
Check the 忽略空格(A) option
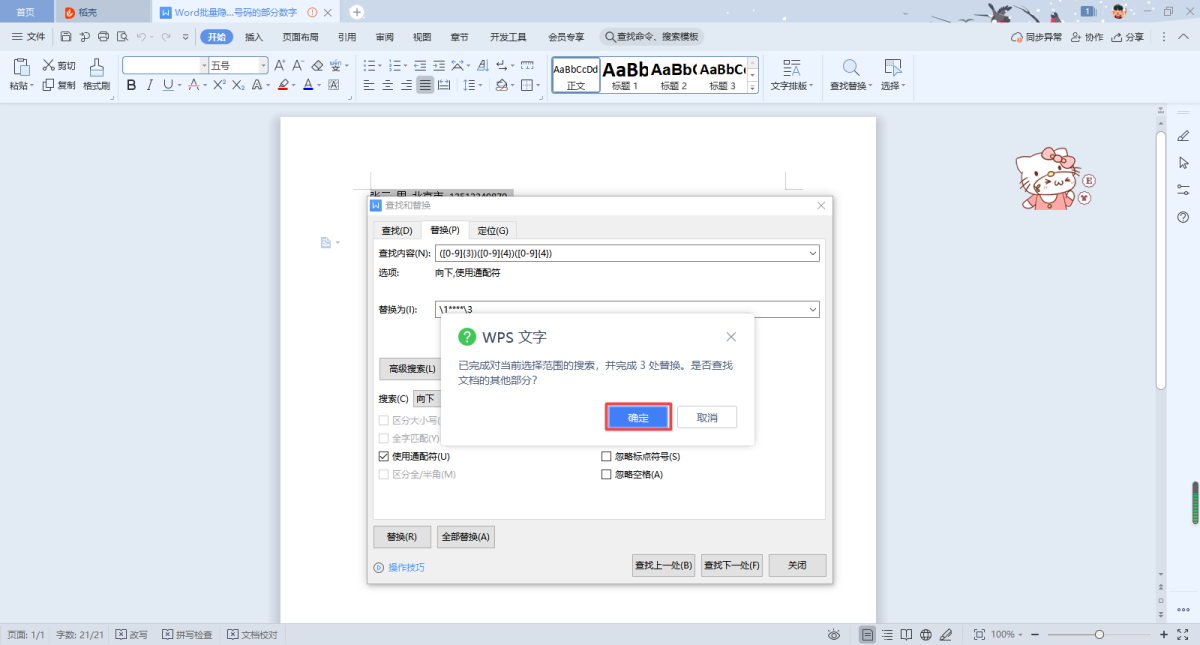[x=606, y=475]
